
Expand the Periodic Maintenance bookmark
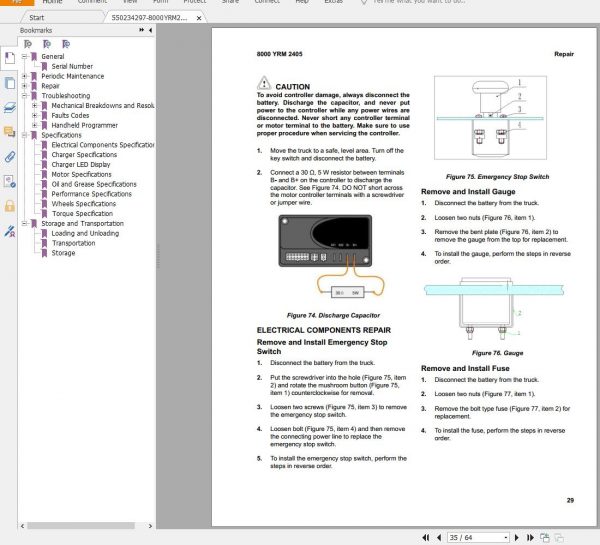25,76
